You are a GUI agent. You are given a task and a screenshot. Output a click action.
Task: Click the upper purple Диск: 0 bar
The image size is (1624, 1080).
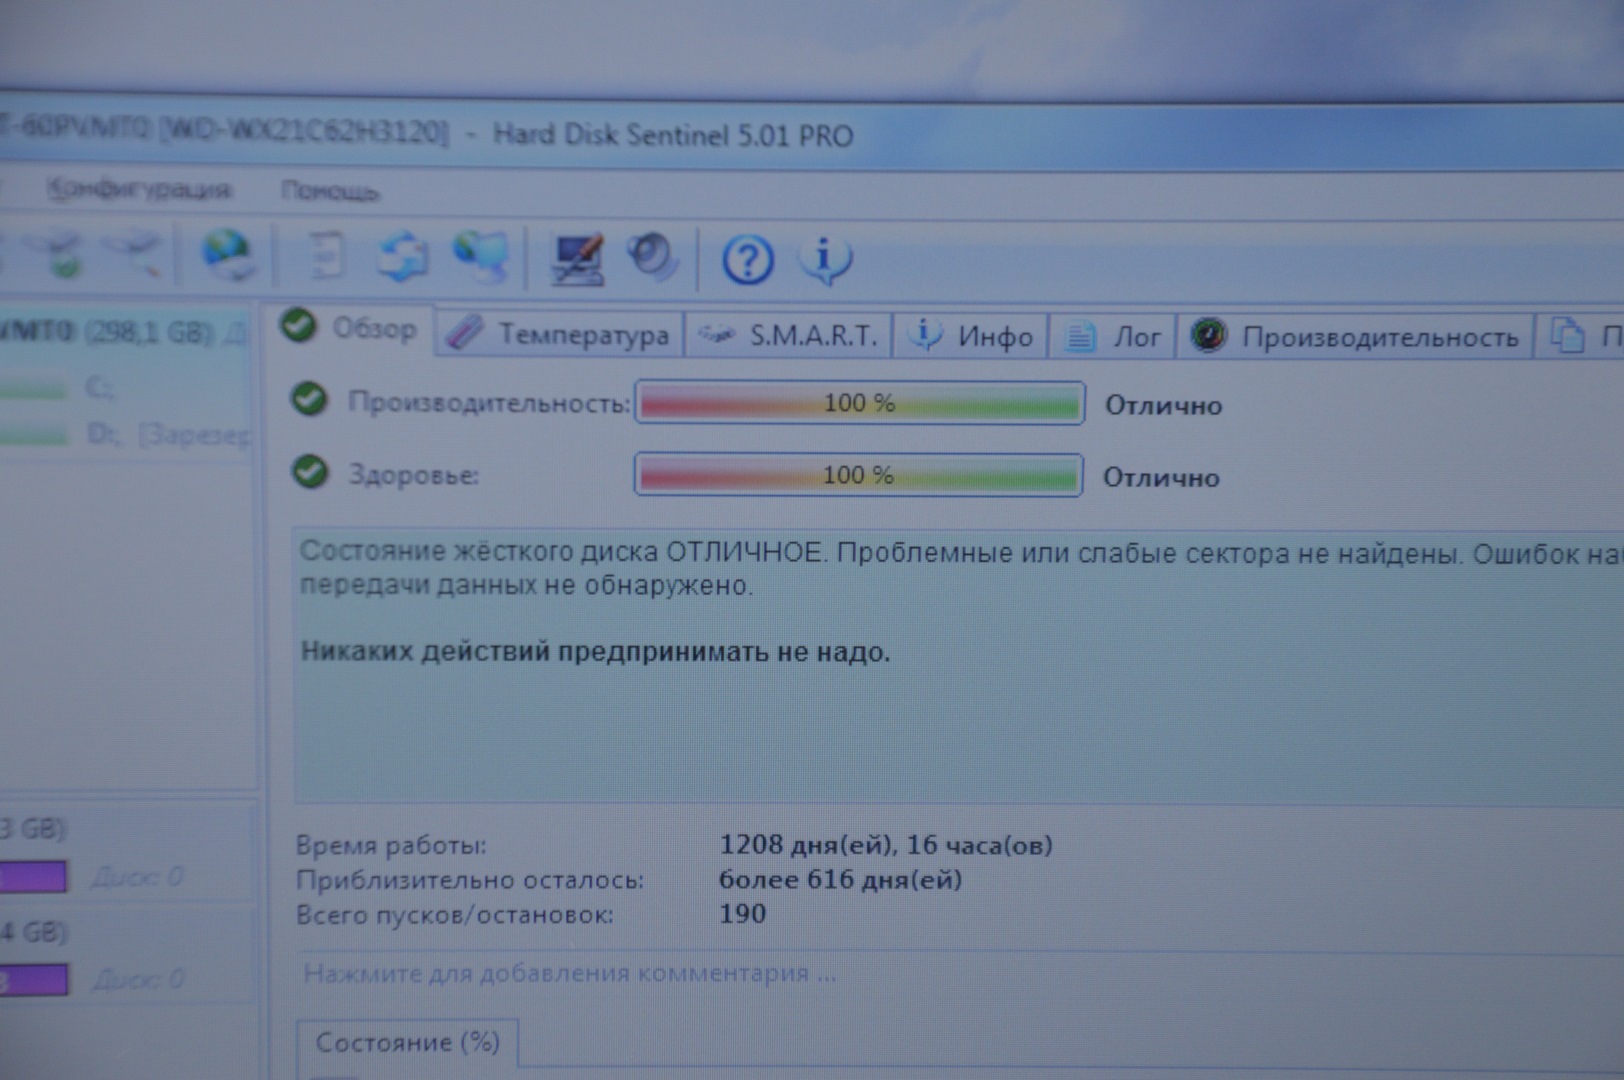point(33,877)
